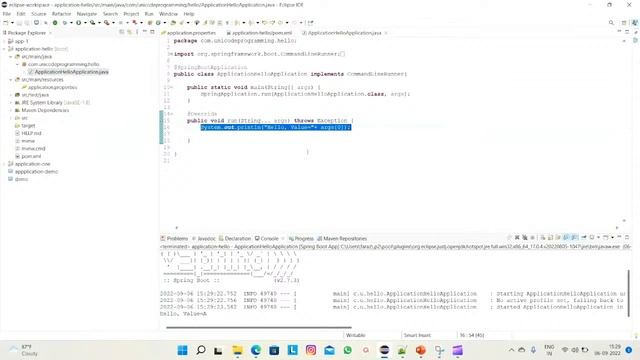Open the Run menu
640x360 pixels.
point(149,14)
